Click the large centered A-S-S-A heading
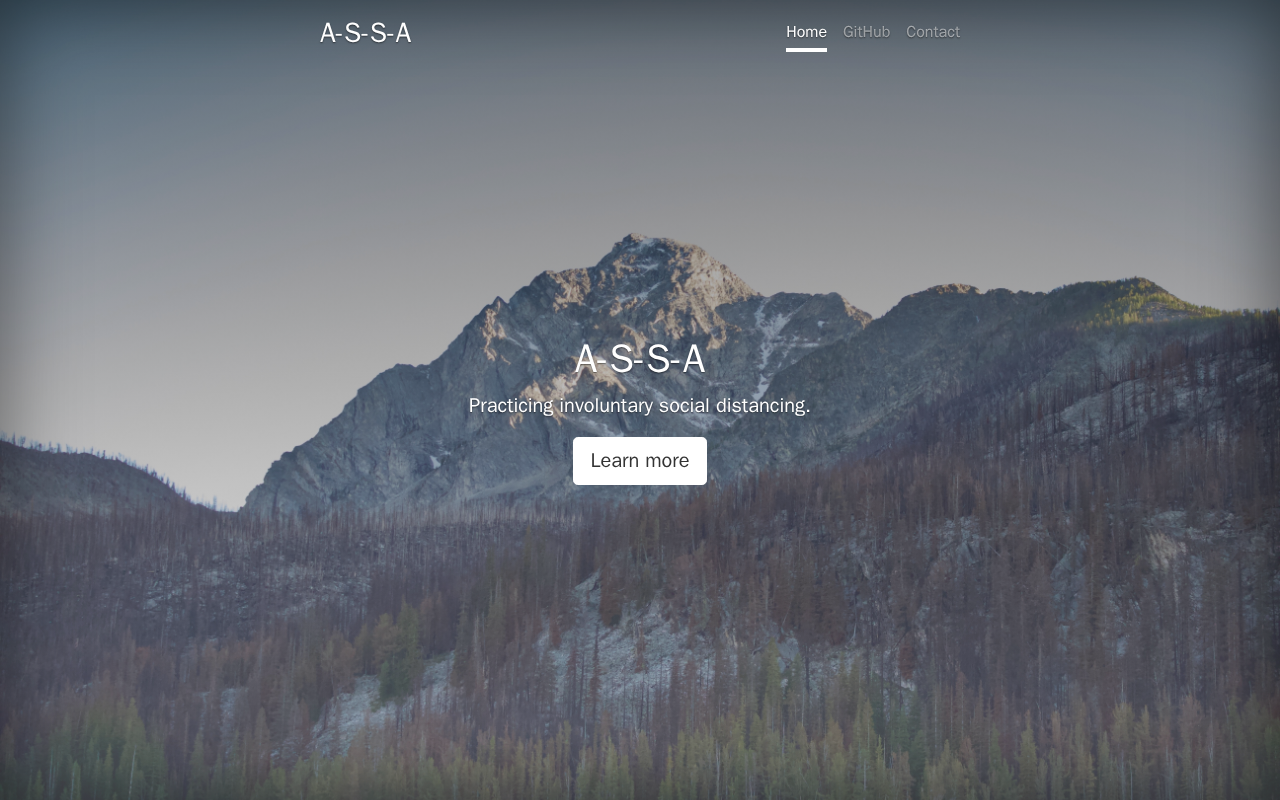The image size is (1280, 800). (x=640, y=359)
